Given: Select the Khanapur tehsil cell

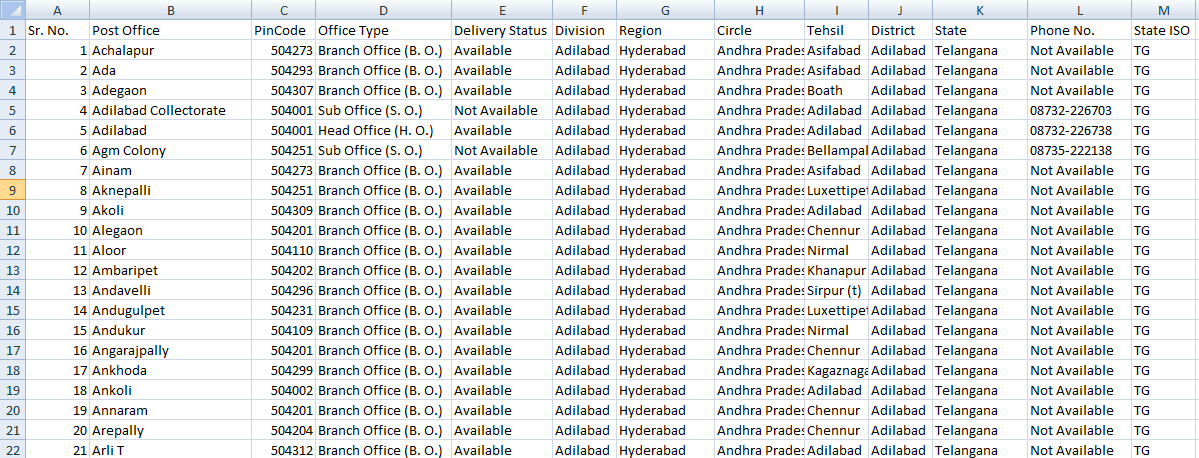Looking at the screenshot, I should (836, 270).
